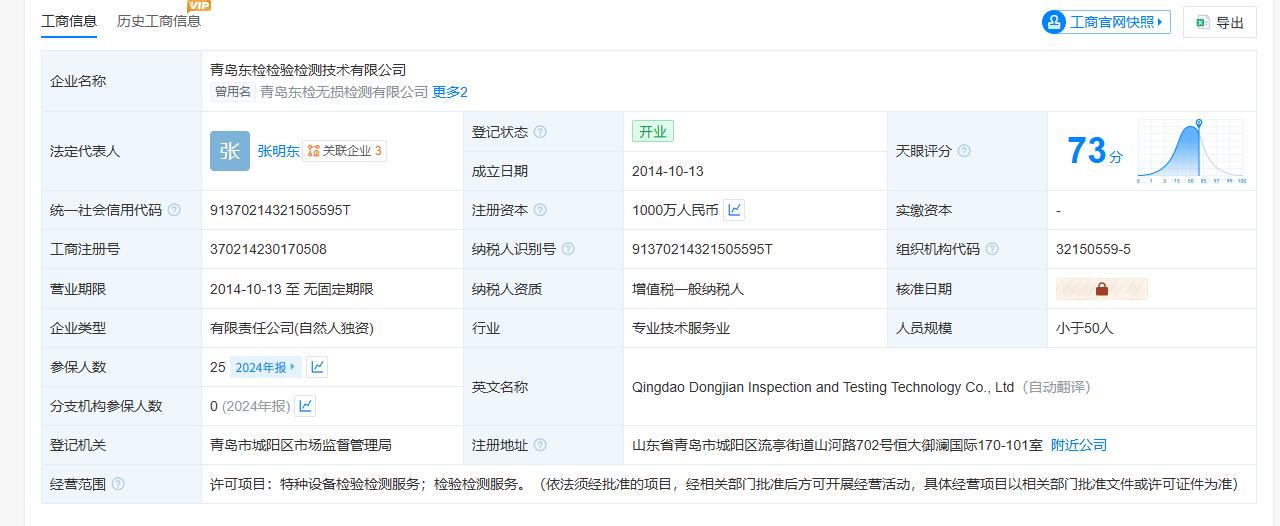This screenshot has width=1280, height=526.
Task: Click help icon beside 统一社会信用代码
Action: tap(174, 210)
